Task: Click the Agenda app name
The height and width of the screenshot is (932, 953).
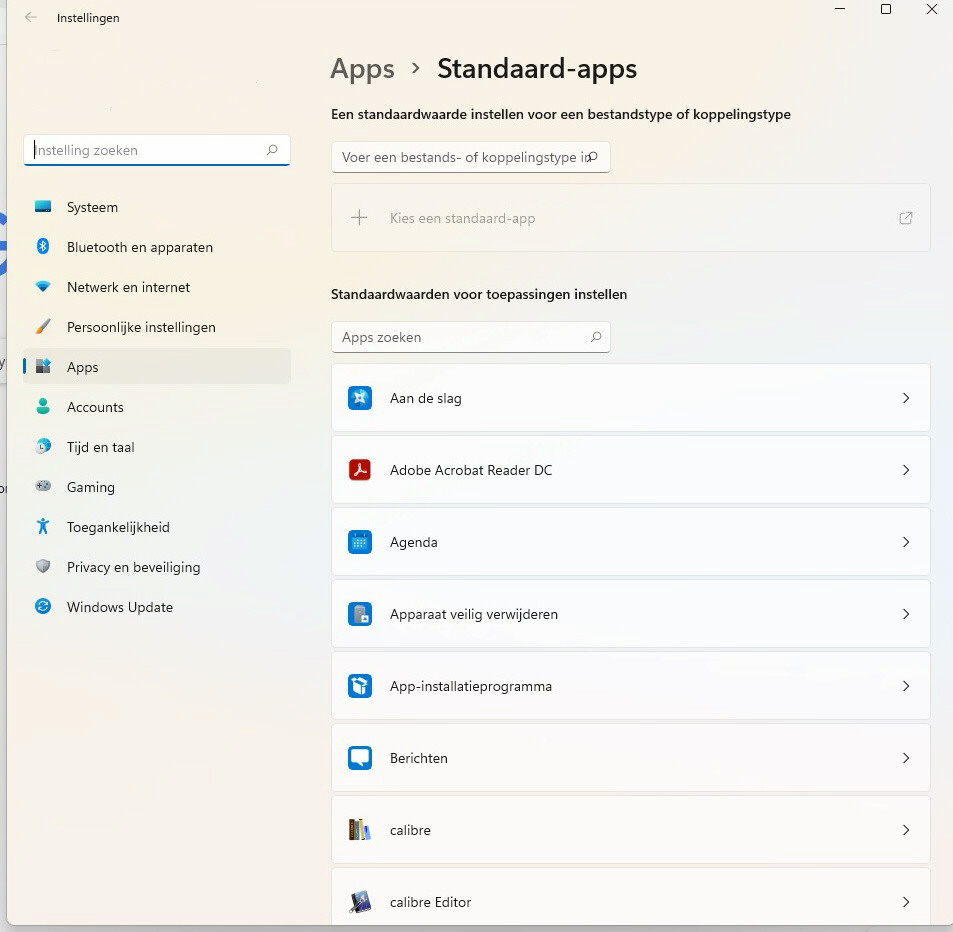Action: coord(413,542)
